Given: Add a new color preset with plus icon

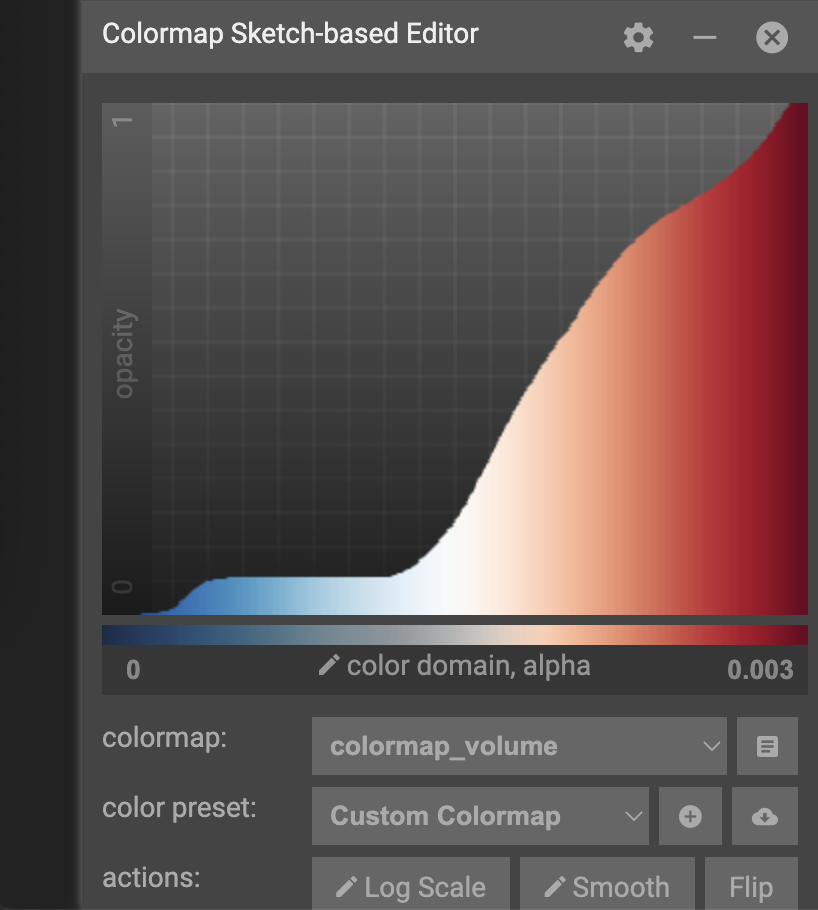Looking at the screenshot, I should pyautogui.click(x=690, y=816).
